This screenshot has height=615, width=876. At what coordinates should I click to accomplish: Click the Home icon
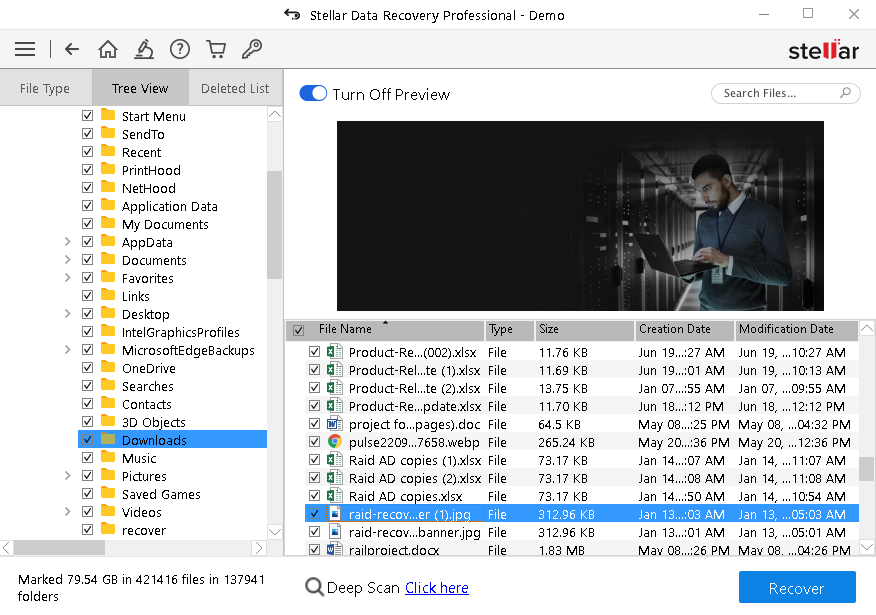pos(108,49)
